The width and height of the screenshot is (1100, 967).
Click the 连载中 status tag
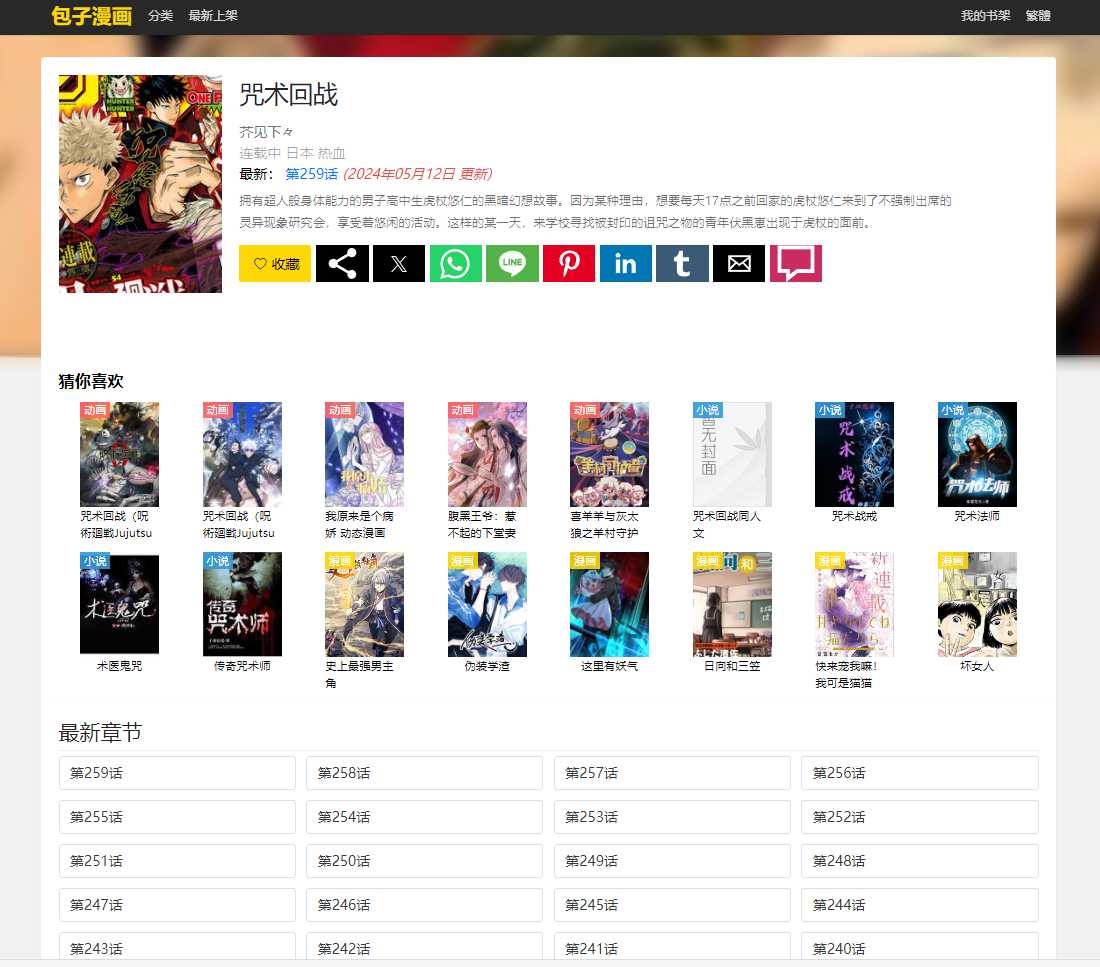[260, 153]
